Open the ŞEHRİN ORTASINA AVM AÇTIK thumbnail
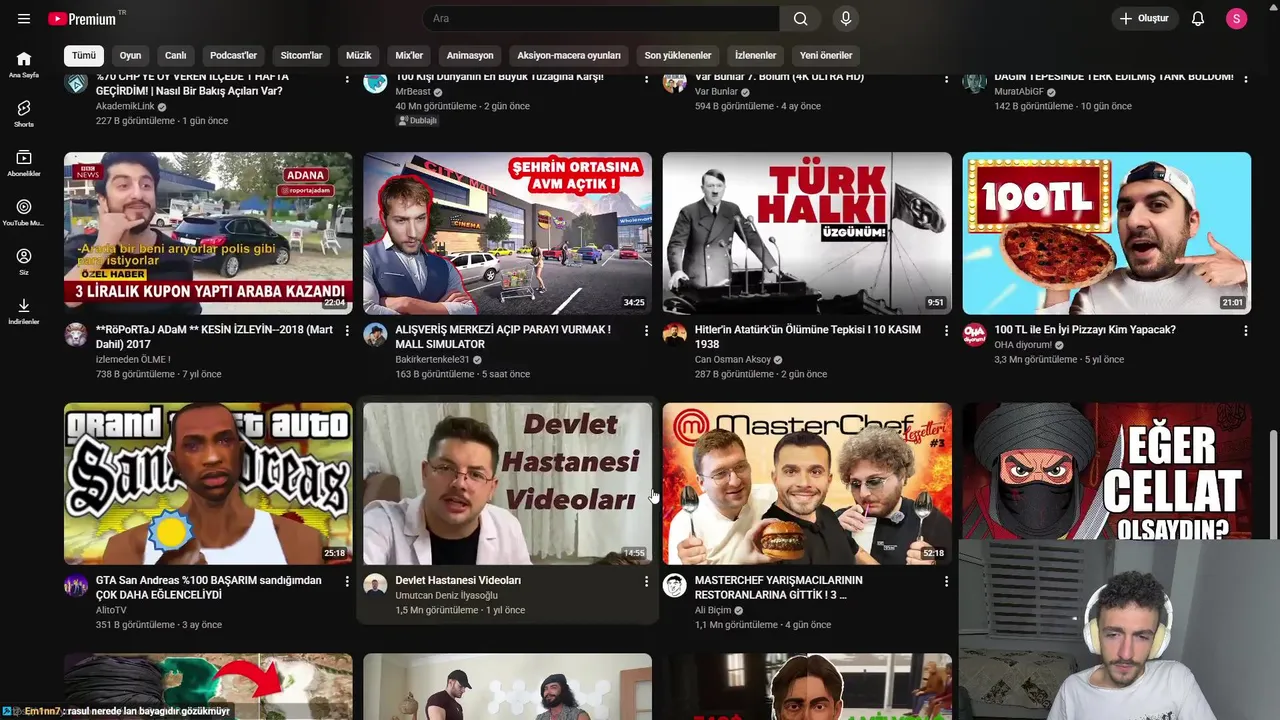 click(507, 233)
